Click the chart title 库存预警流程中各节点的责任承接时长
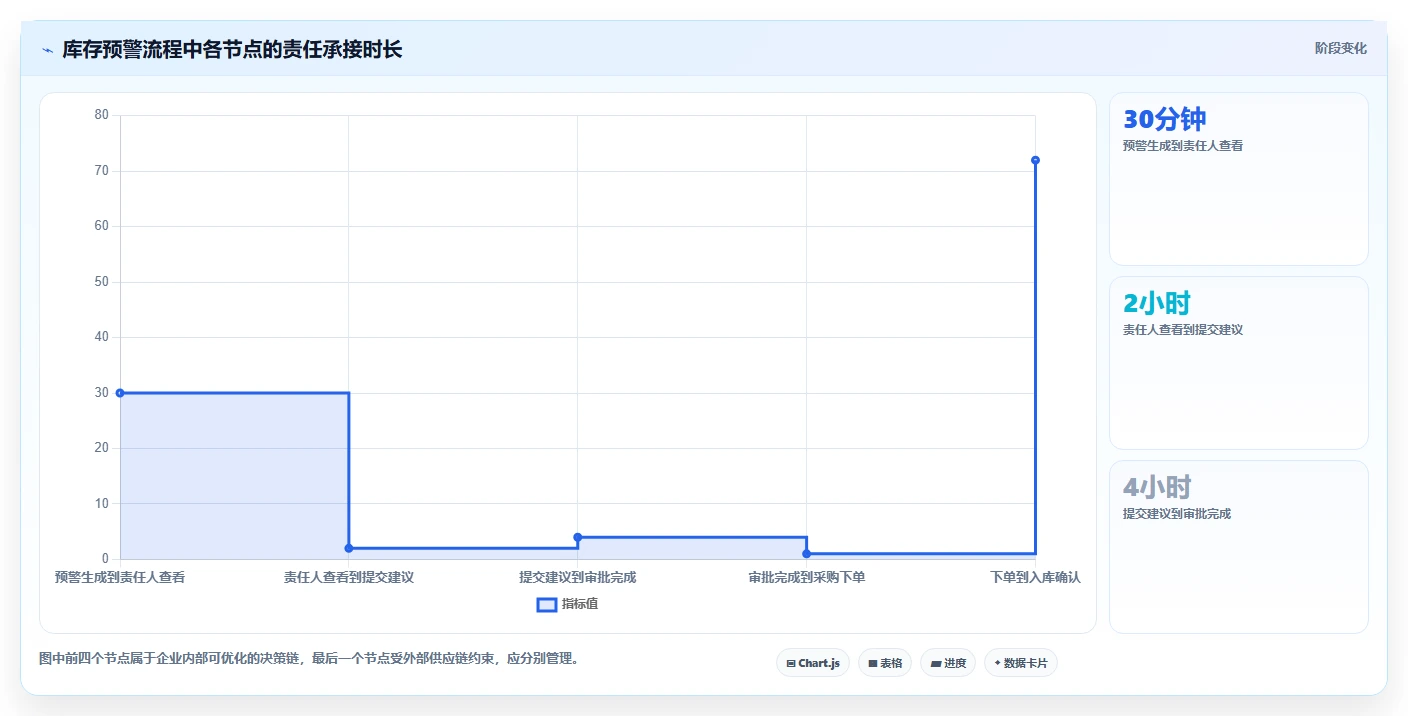 coord(232,49)
